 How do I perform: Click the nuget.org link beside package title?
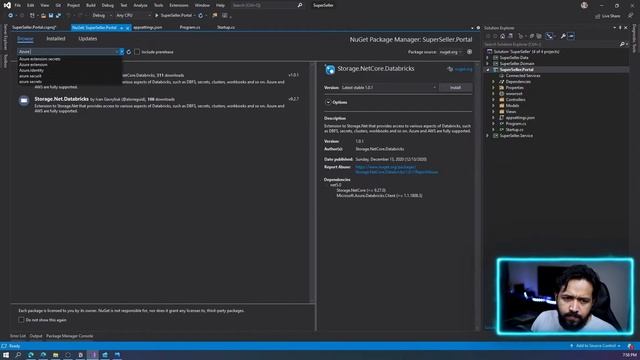click(463, 69)
